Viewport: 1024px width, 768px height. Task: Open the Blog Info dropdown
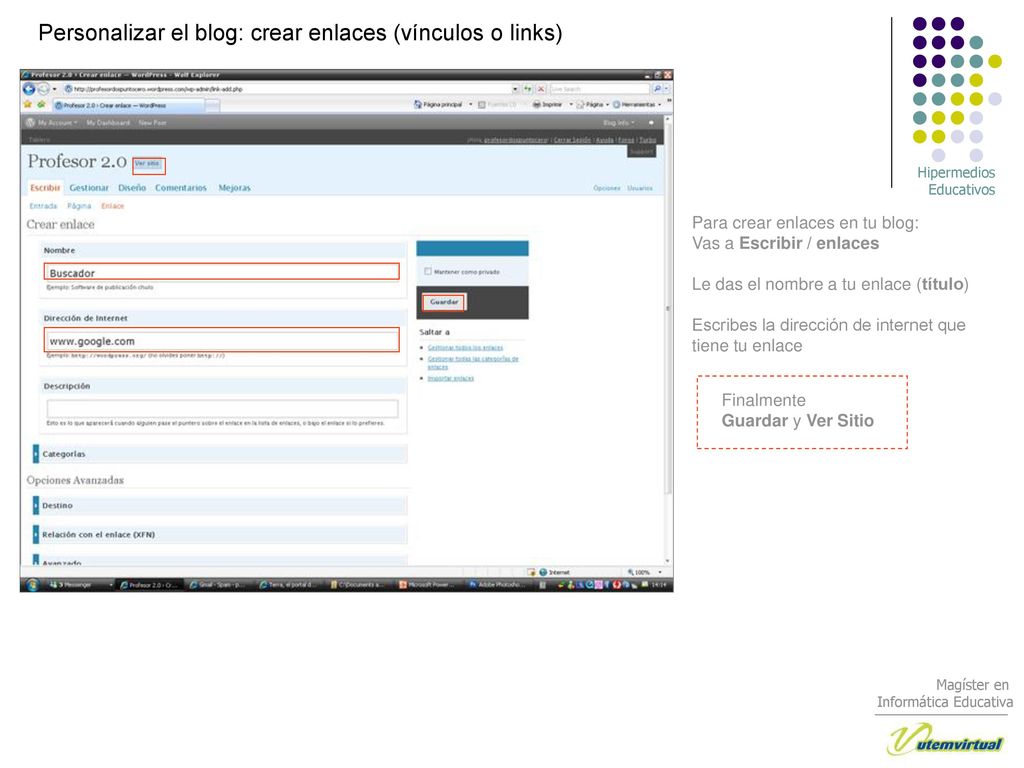point(618,123)
